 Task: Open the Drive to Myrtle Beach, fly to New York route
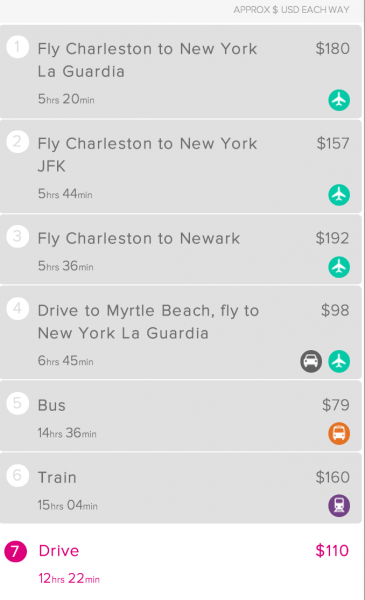[x=181, y=333]
